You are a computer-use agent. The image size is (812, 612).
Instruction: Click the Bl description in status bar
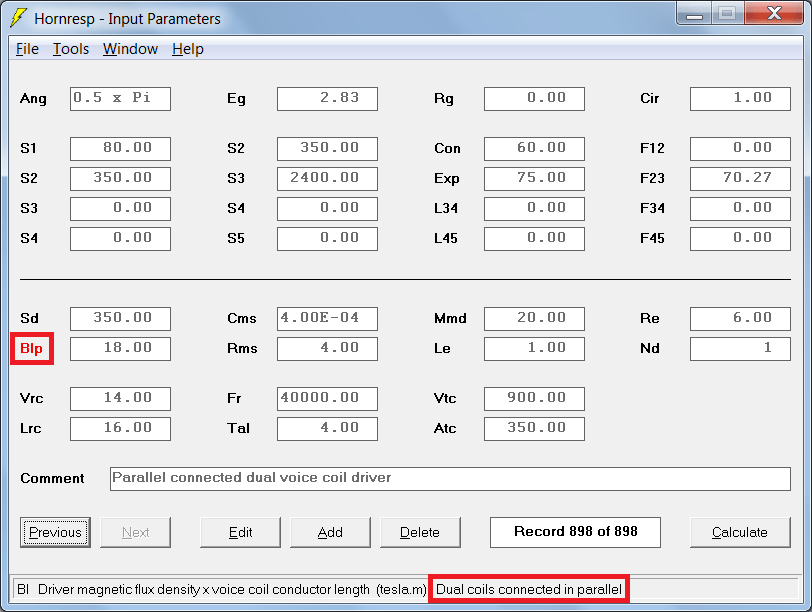pyautogui.click(x=222, y=589)
